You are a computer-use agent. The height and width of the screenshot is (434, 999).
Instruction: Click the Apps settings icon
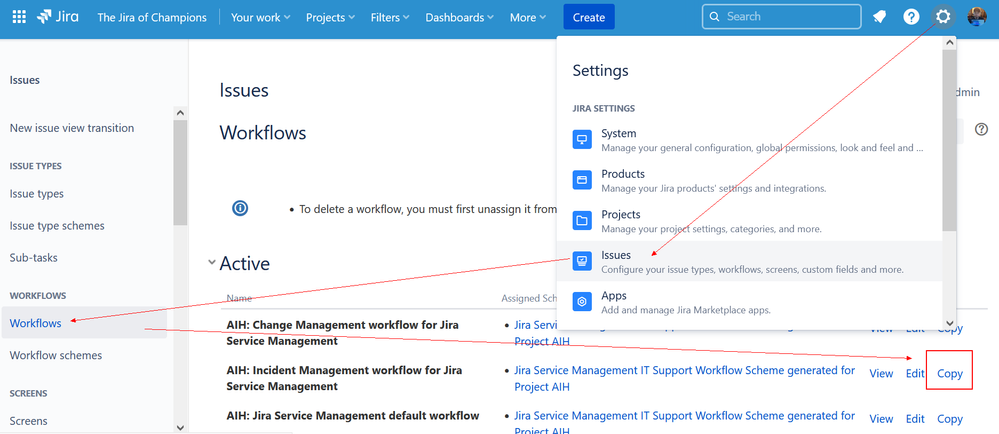coord(582,302)
